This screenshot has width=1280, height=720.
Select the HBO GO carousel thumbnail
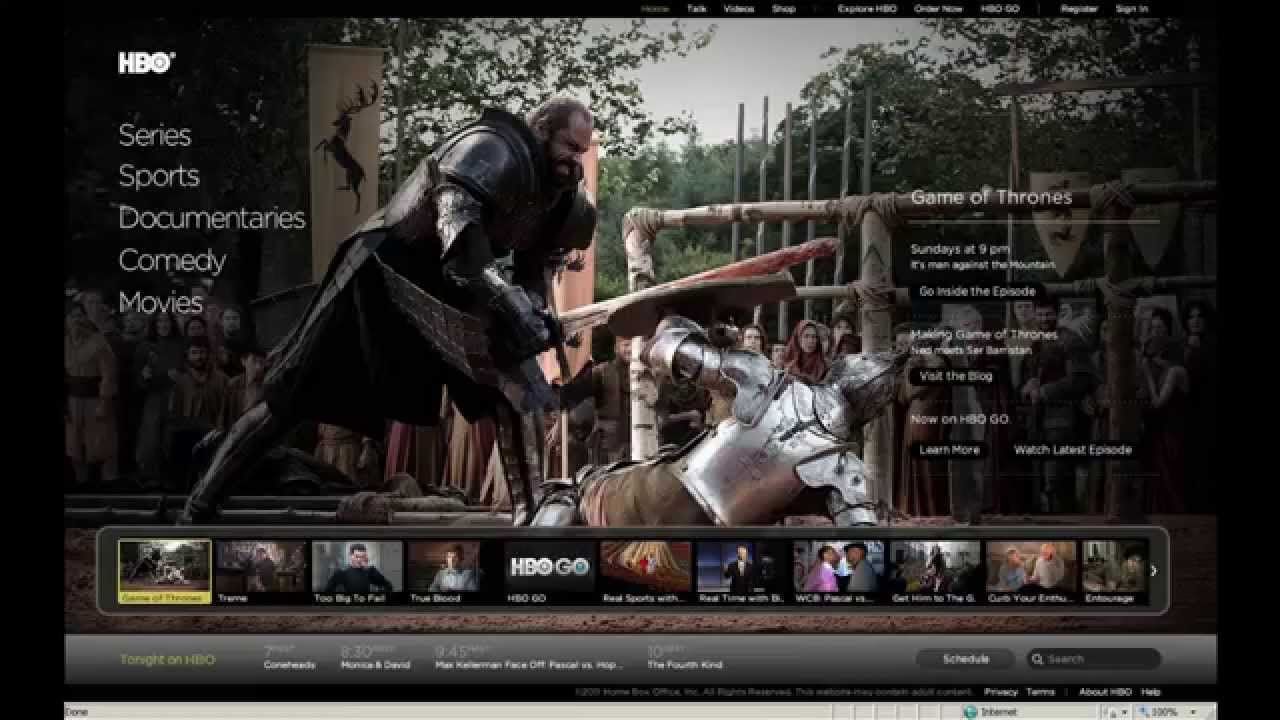(x=549, y=572)
